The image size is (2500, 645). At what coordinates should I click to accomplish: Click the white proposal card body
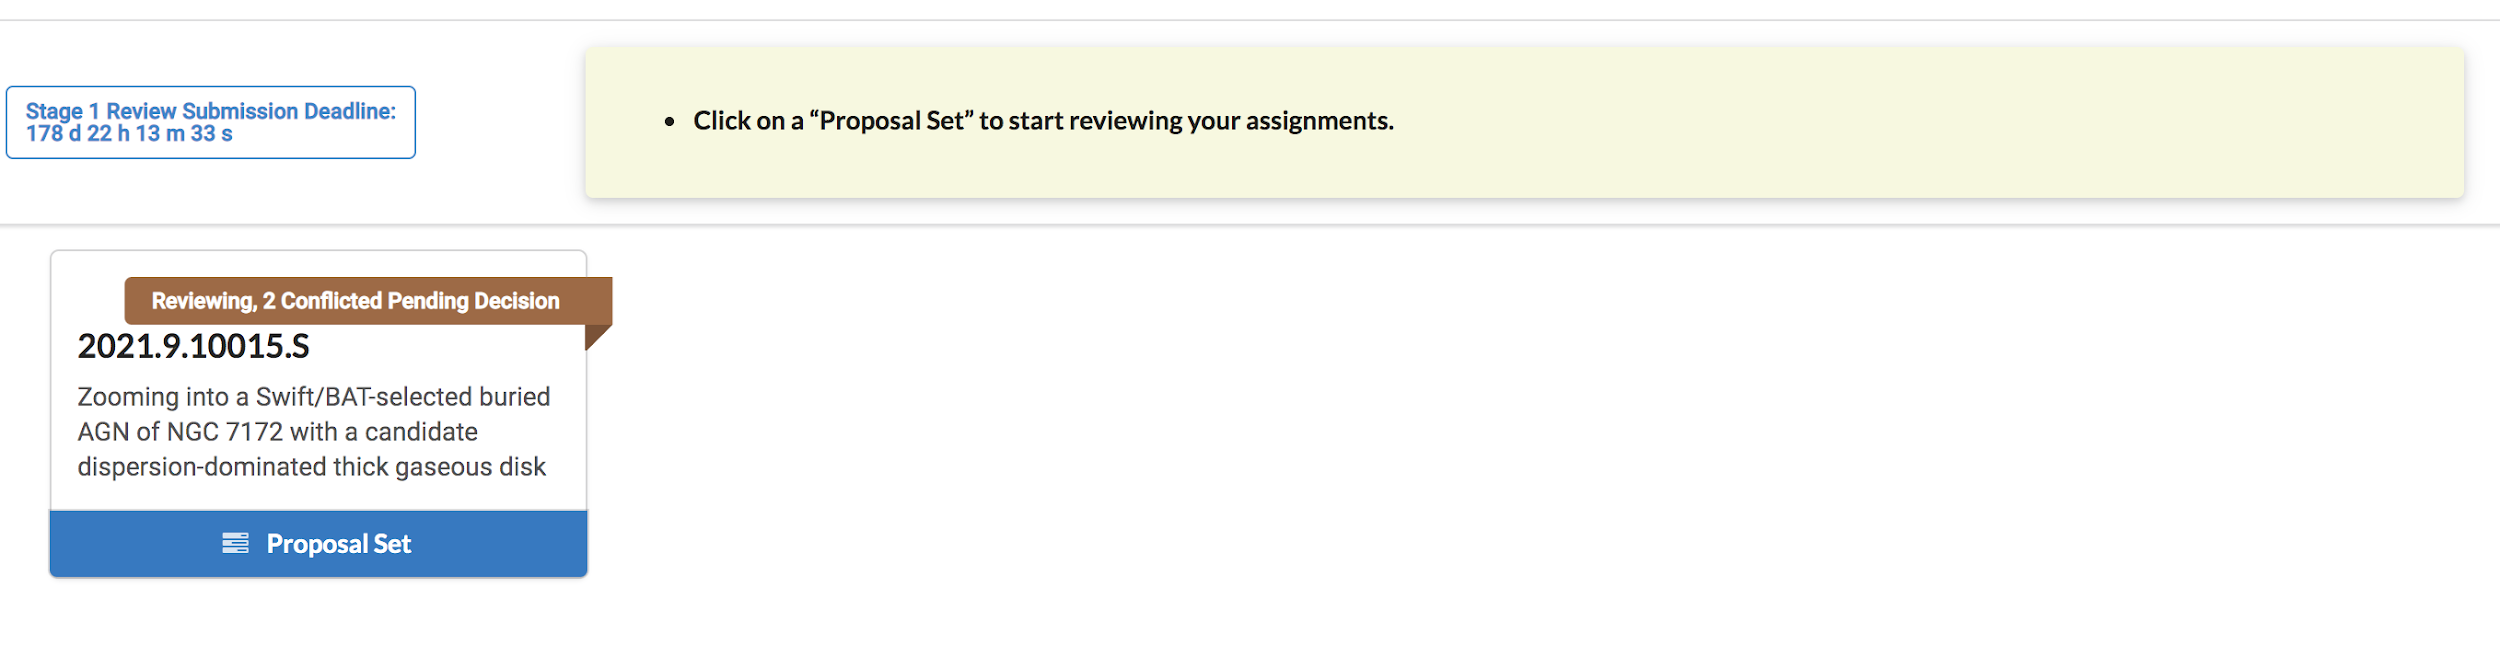pyautogui.click(x=320, y=492)
